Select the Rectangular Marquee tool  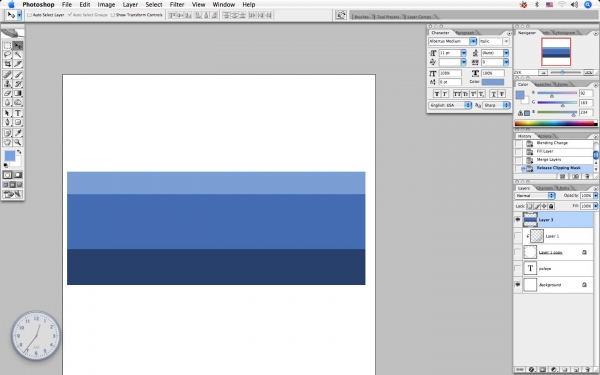click(7, 46)
